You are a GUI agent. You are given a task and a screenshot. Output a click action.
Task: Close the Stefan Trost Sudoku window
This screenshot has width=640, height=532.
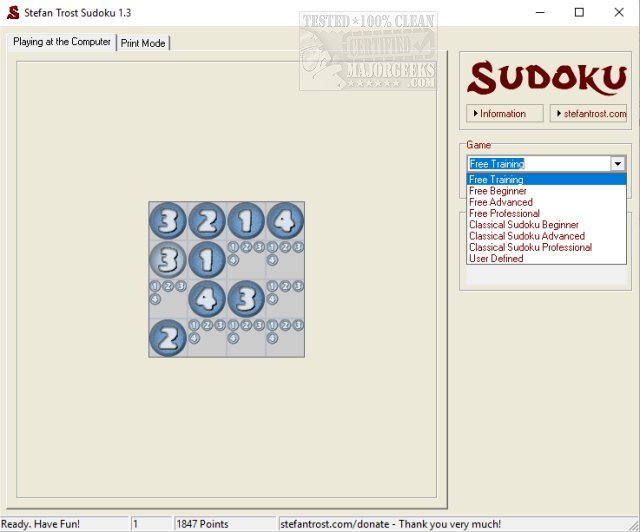[619, 12]
